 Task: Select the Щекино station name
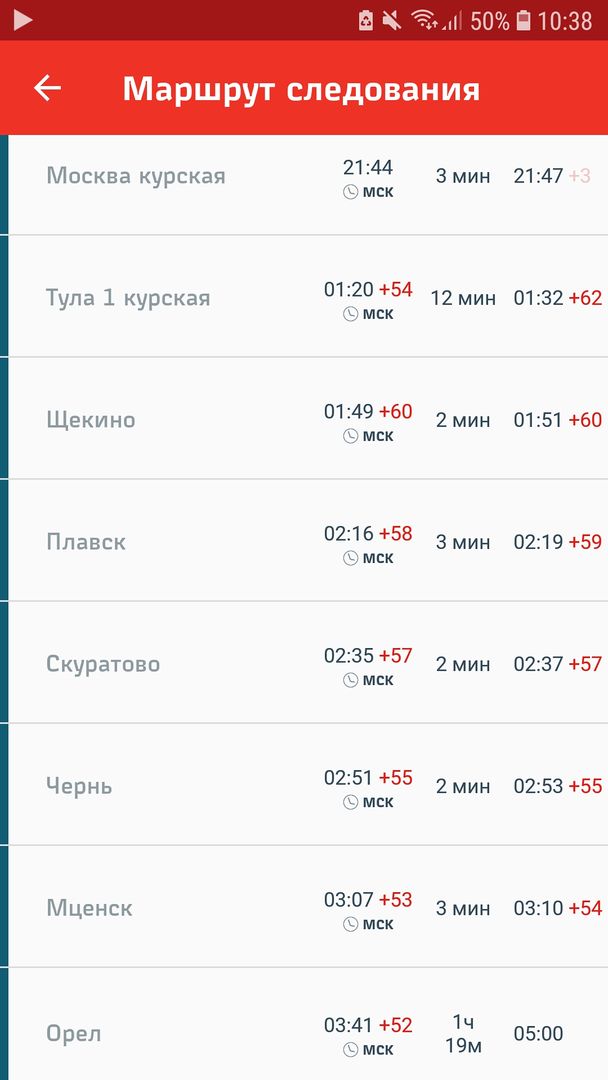tap(90, 420)
